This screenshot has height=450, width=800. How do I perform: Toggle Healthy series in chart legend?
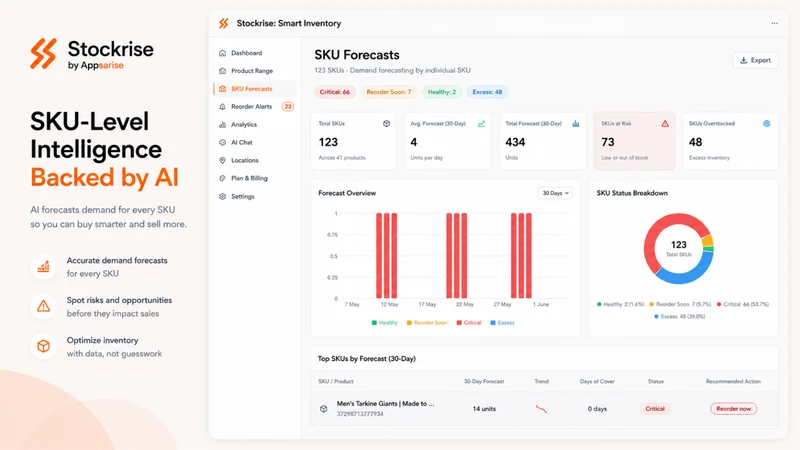[x=385, y=322]
